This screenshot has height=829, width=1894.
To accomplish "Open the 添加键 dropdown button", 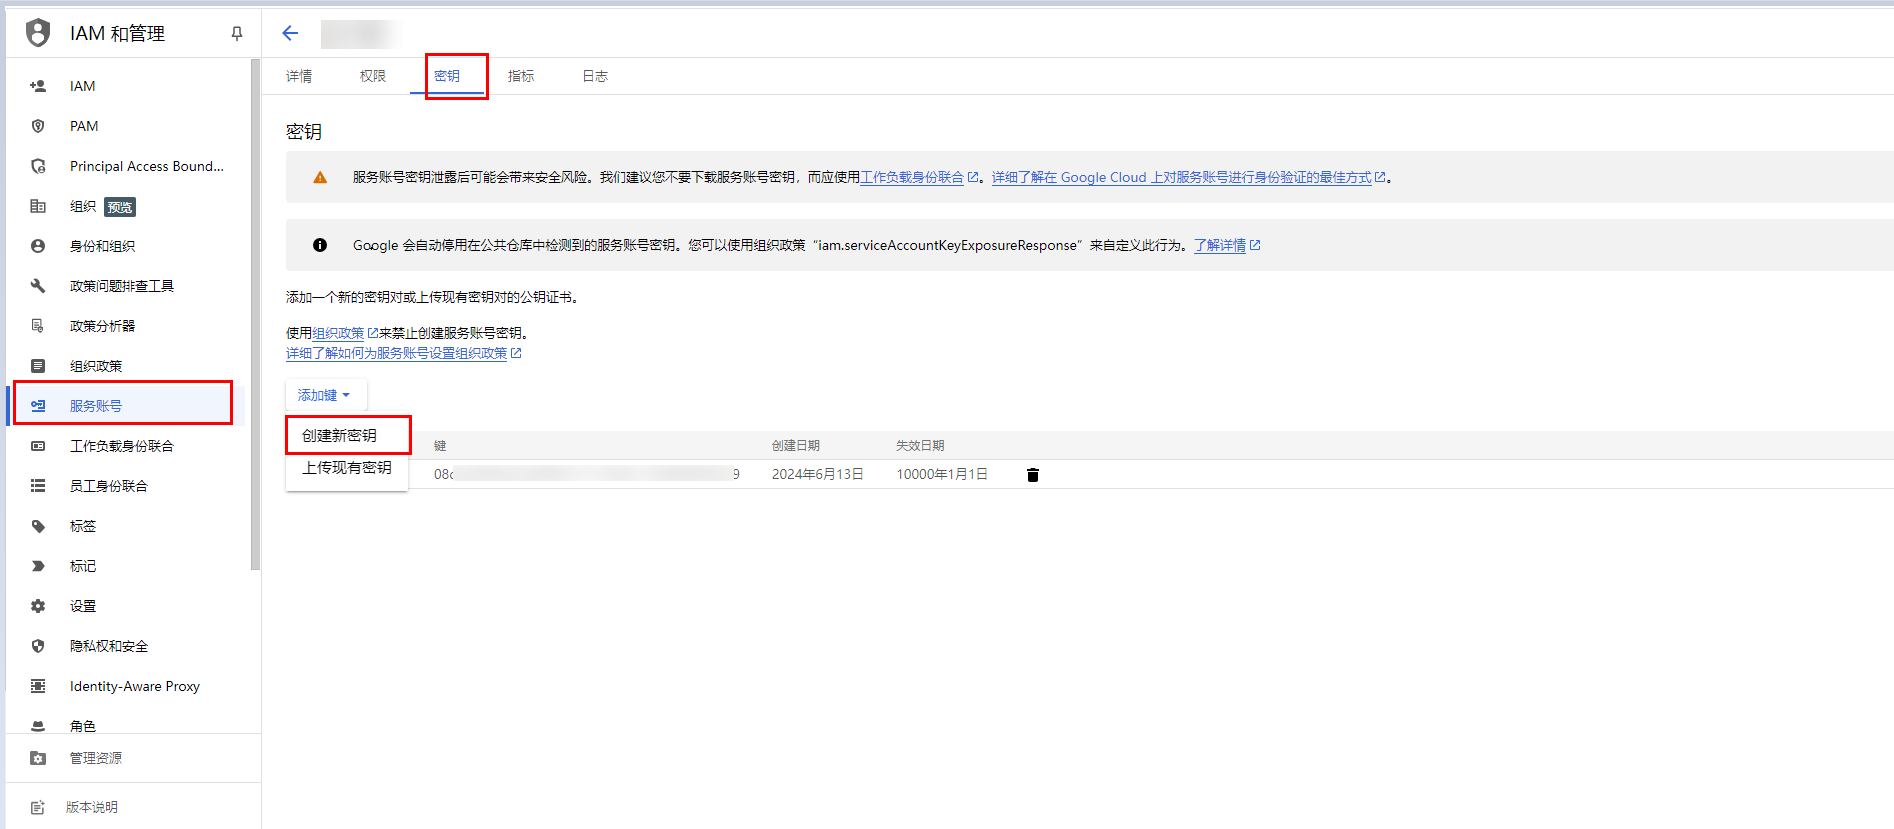I will [326, 395].
